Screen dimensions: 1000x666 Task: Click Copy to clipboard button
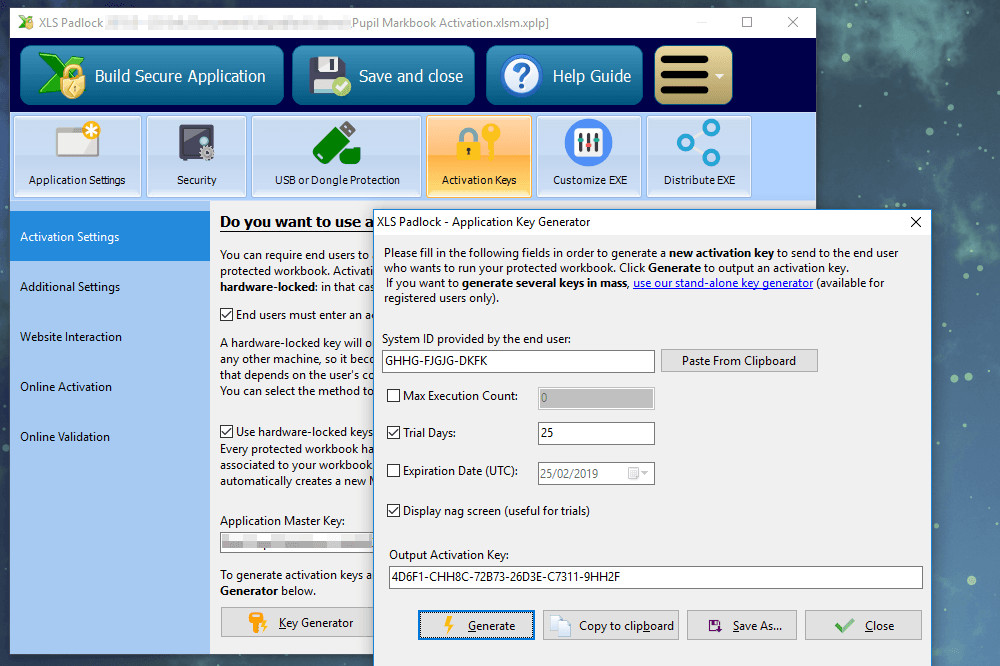point(611,625)
